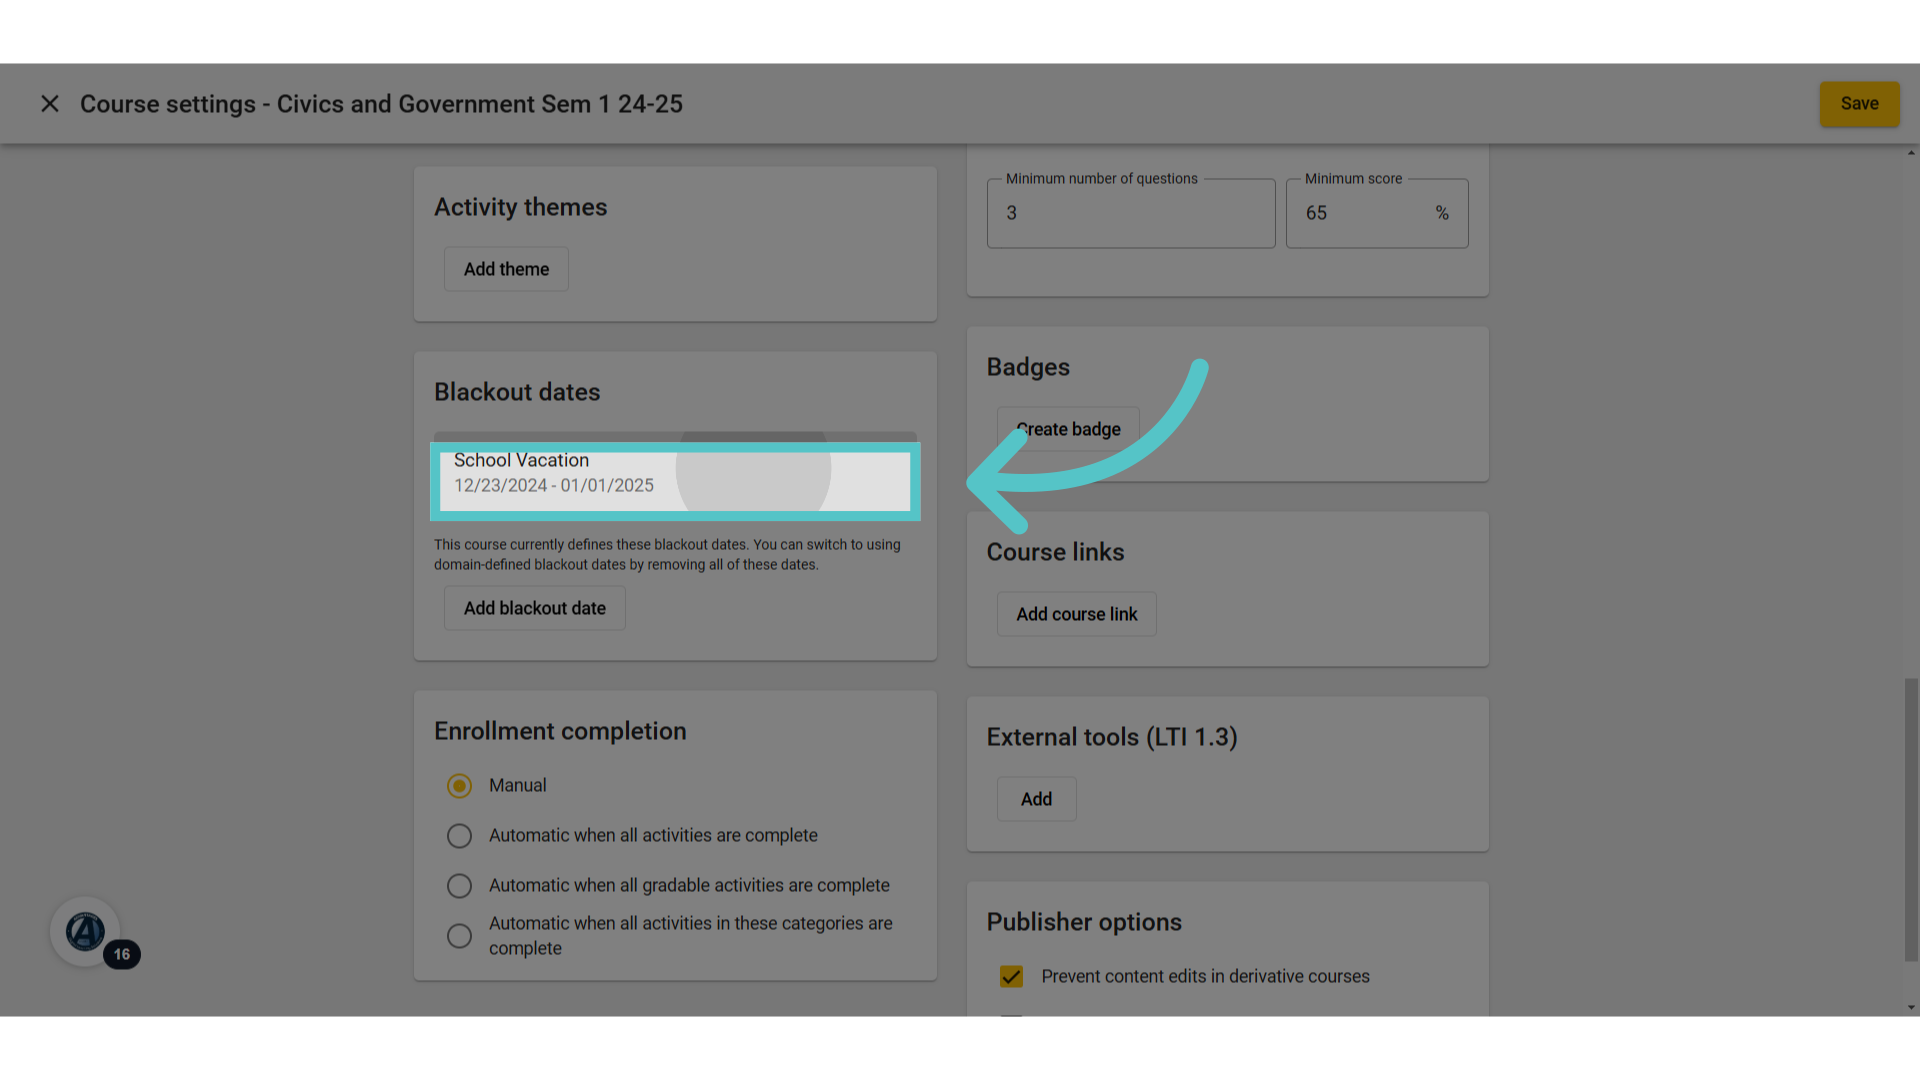Click the Add theme button
The height and width of the screenshot is (1080, 1920).
click(x=506, y=269)
